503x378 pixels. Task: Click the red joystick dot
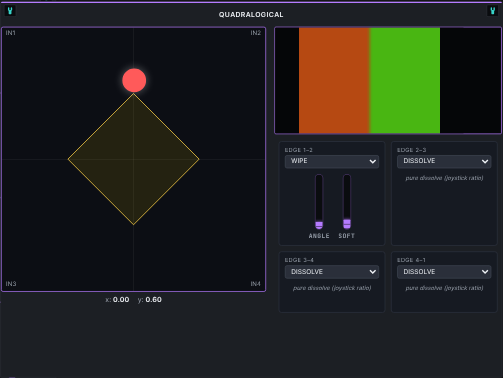tap(134, 80)
